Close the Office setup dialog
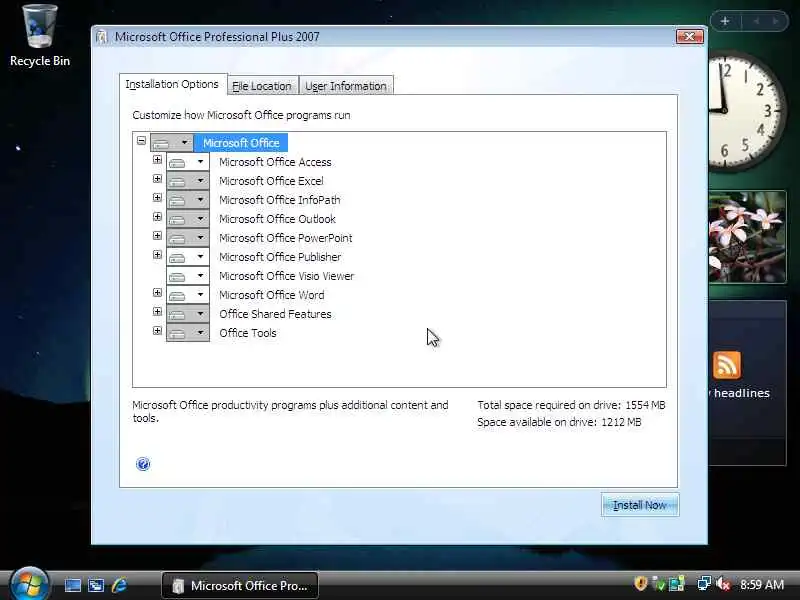The image size is (800, 600). (x=690, y=36)
